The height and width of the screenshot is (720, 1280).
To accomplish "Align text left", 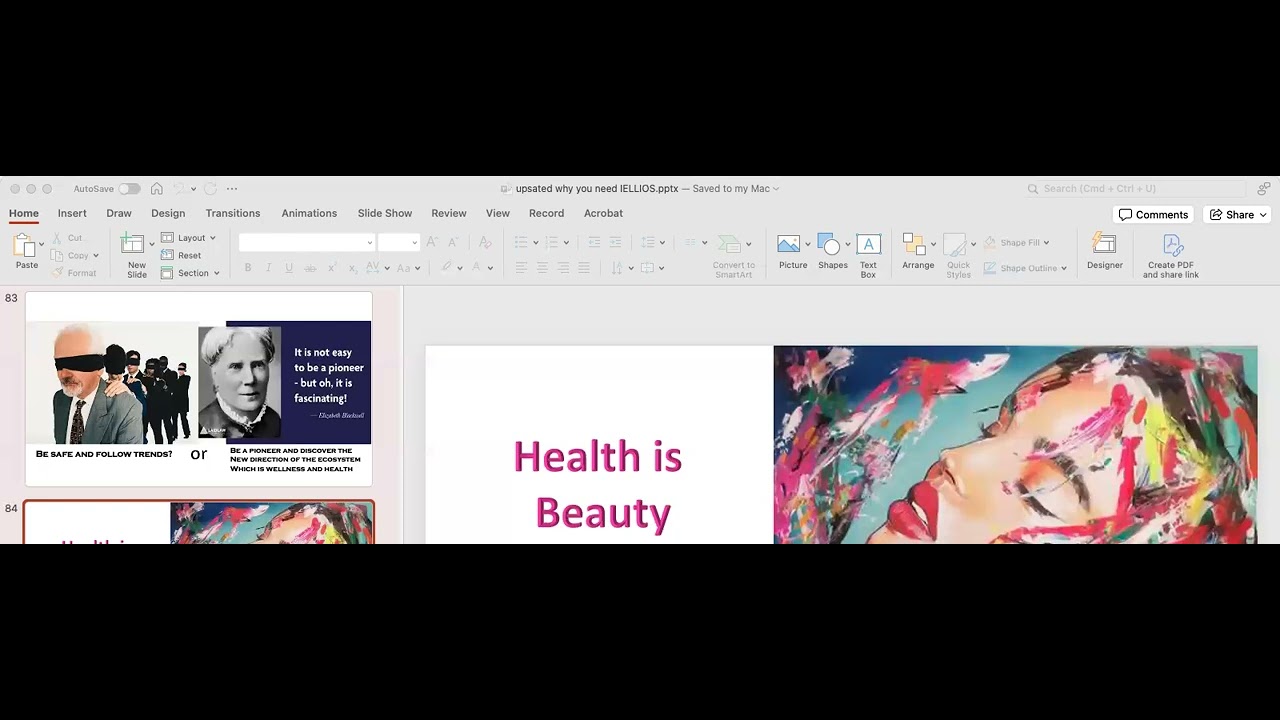I will click(521, 268).
